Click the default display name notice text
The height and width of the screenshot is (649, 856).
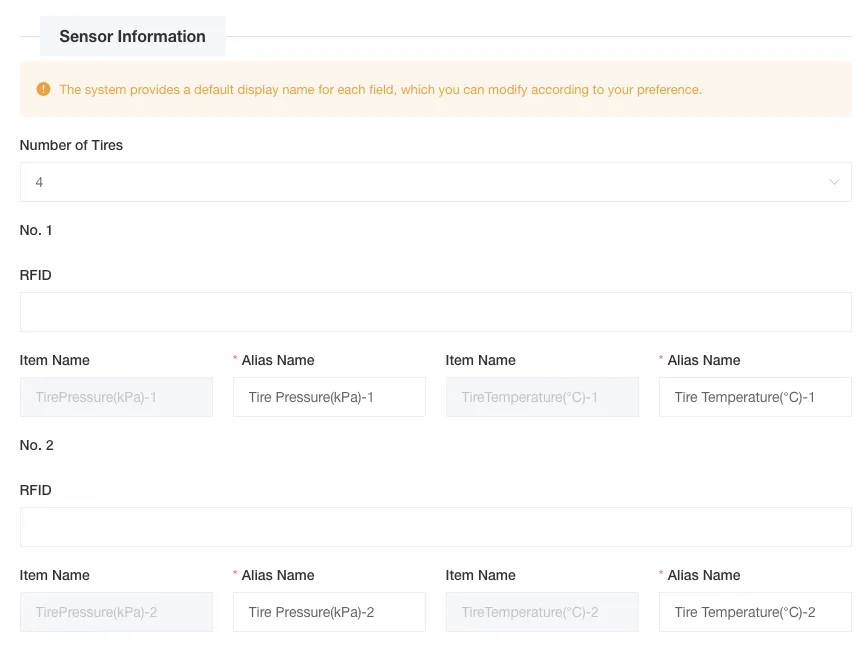[x=380, y=89]
